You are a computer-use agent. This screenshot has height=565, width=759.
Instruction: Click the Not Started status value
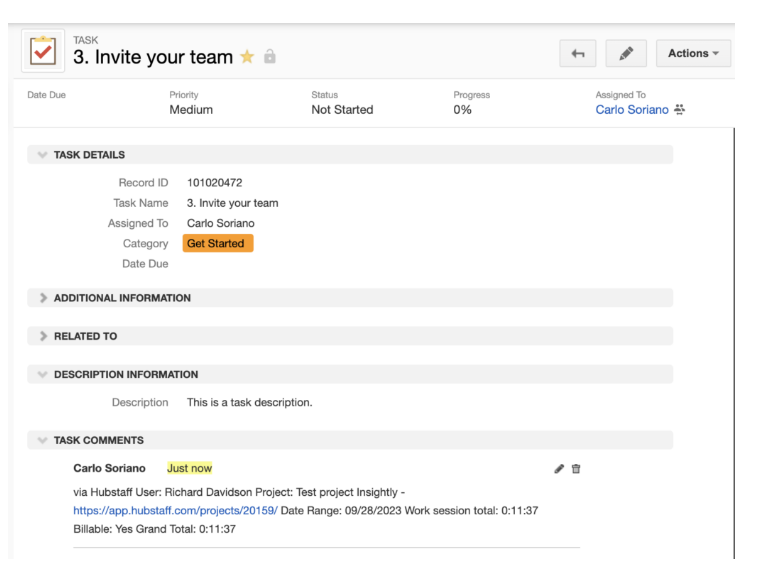(342, 110)
